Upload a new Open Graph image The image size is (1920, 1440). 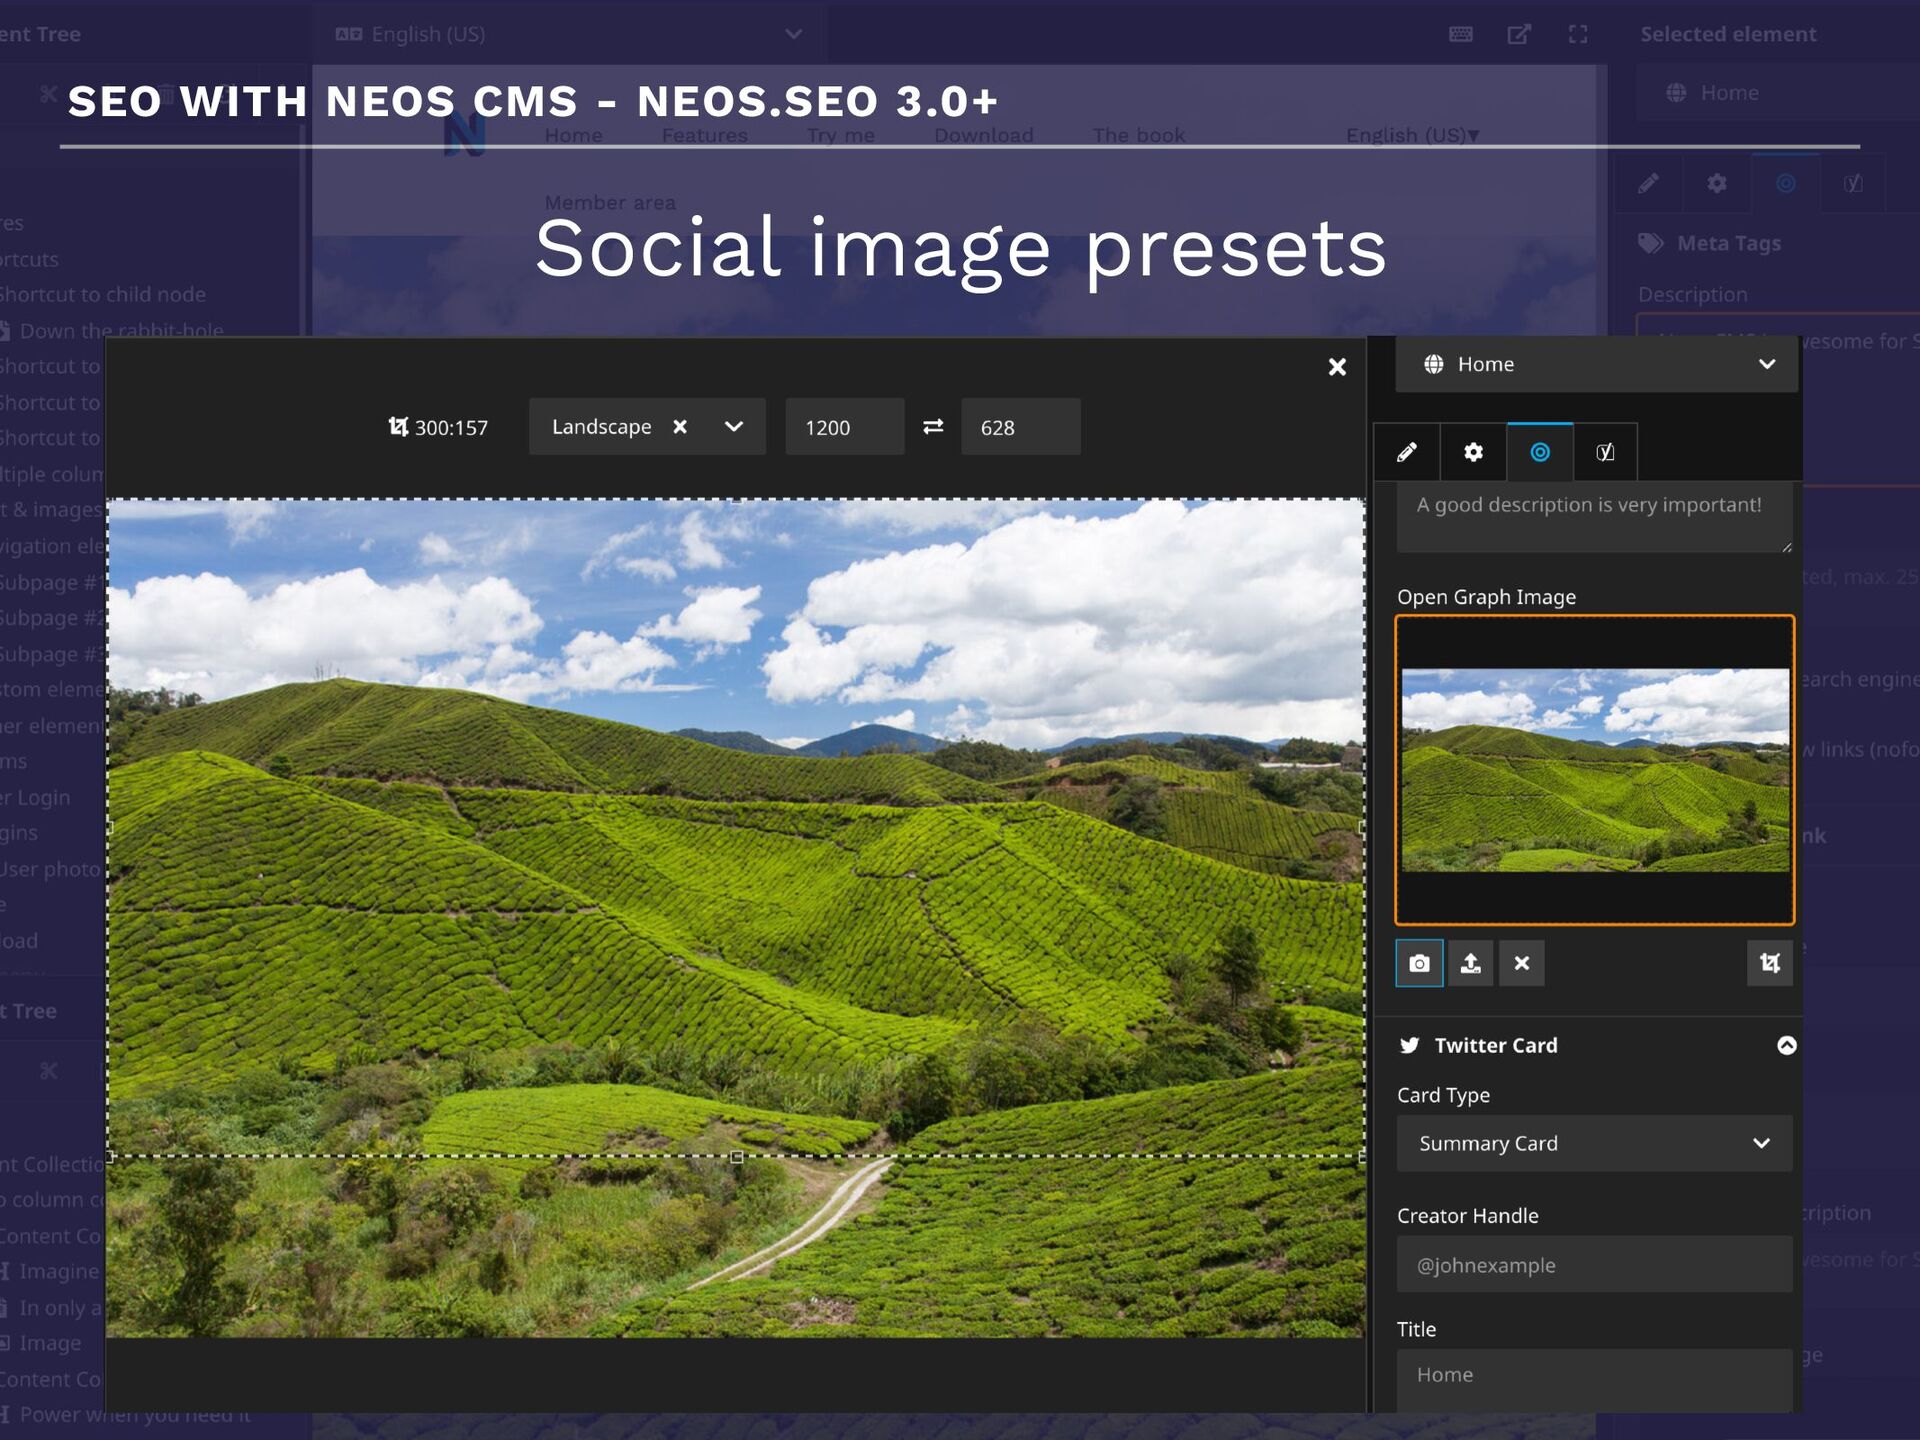click(x=1470, y=963)
